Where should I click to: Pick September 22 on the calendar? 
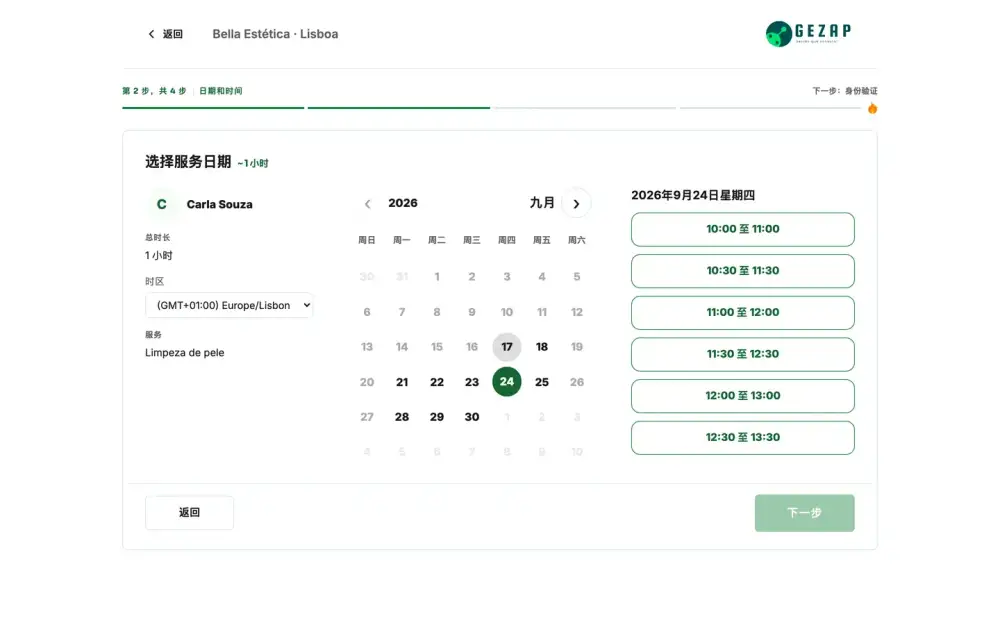[x=437, y=382]
